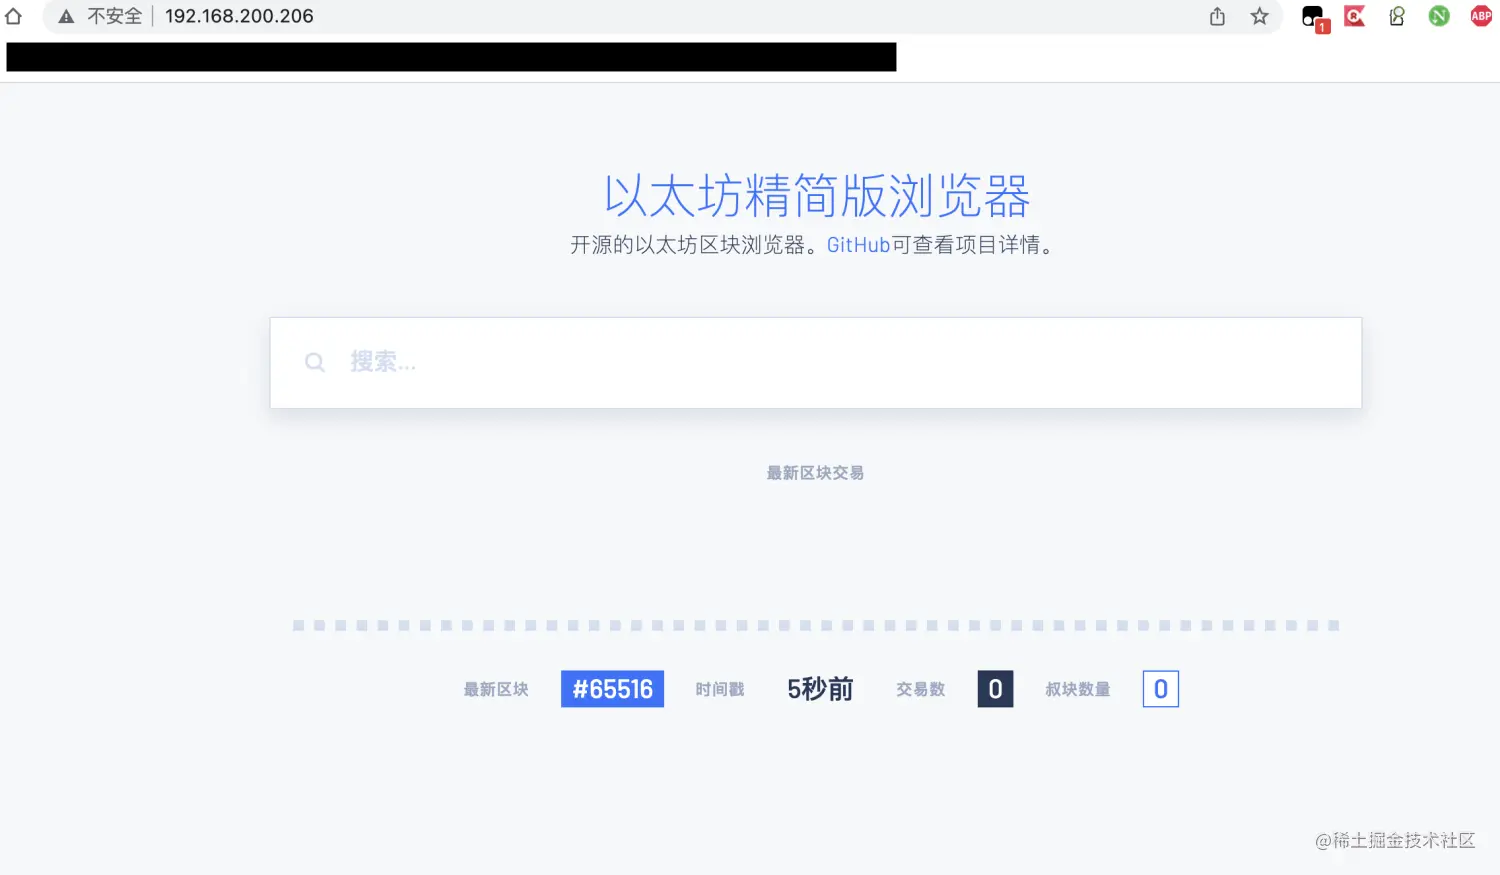The width and height of the screenshot is (1500, 875).
Task: Click the 交易数 label
Action: 921,689
